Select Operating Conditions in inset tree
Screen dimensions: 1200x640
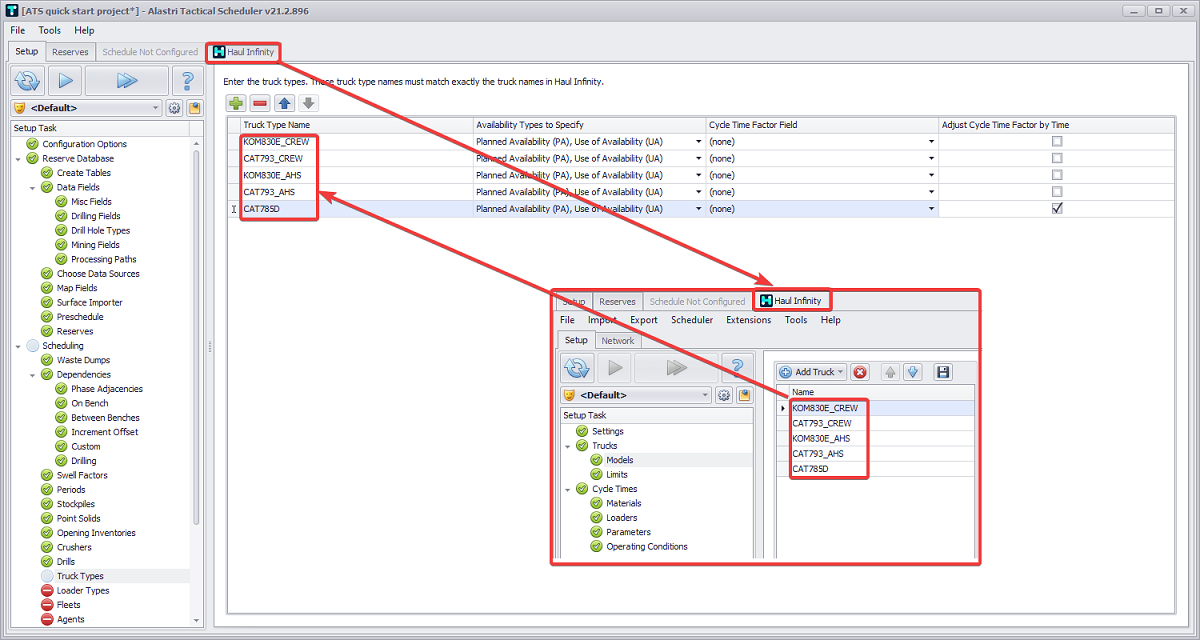[x=647, y=547]
